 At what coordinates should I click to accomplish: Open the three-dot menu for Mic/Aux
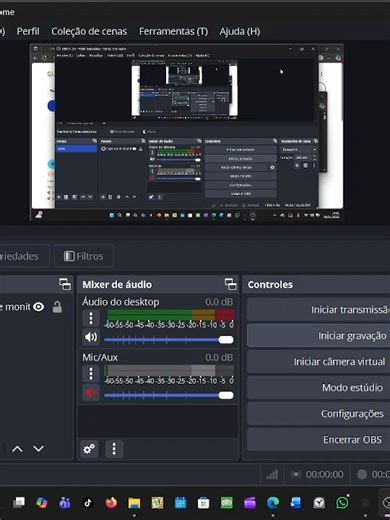pos(91,374)
